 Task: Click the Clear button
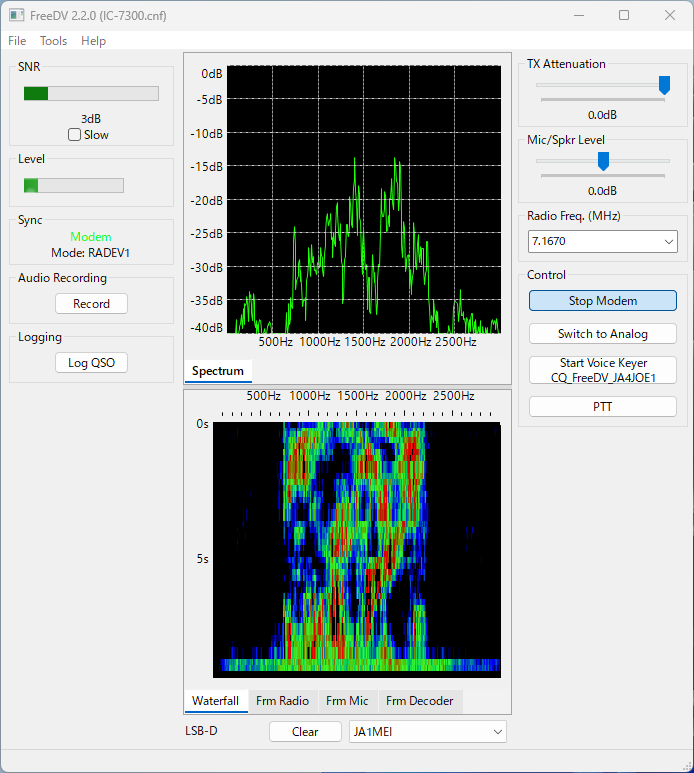coord(305,732)
